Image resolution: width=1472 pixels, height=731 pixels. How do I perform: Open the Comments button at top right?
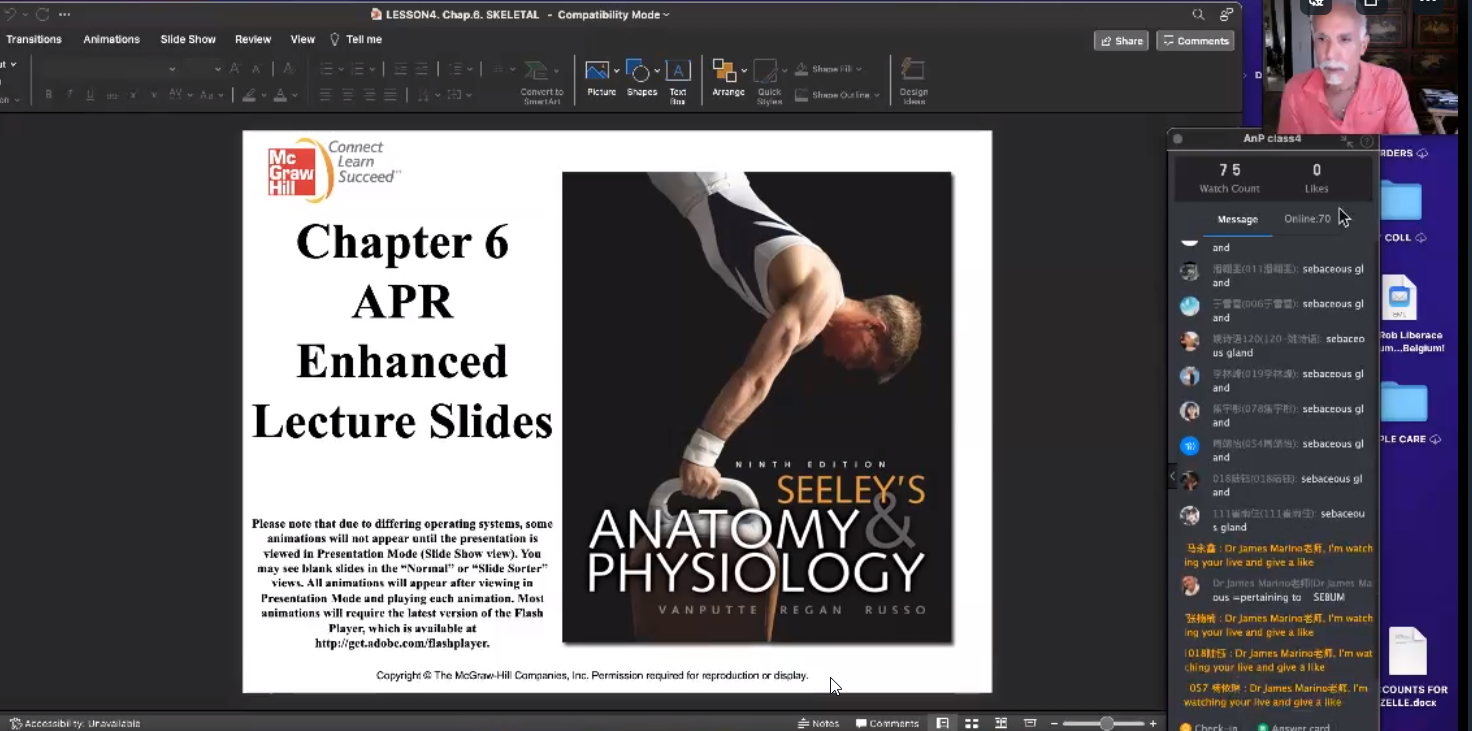1195,41
